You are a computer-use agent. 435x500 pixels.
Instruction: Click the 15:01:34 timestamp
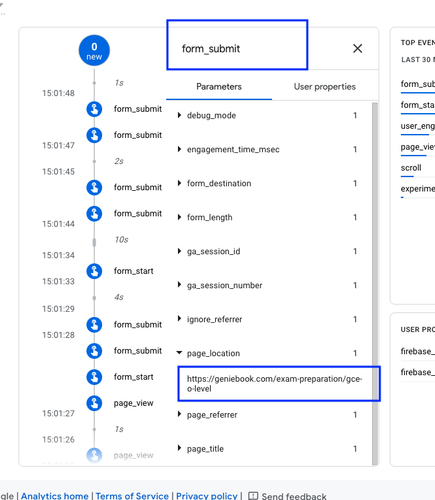pyautogui.click(x=58, y=255)
